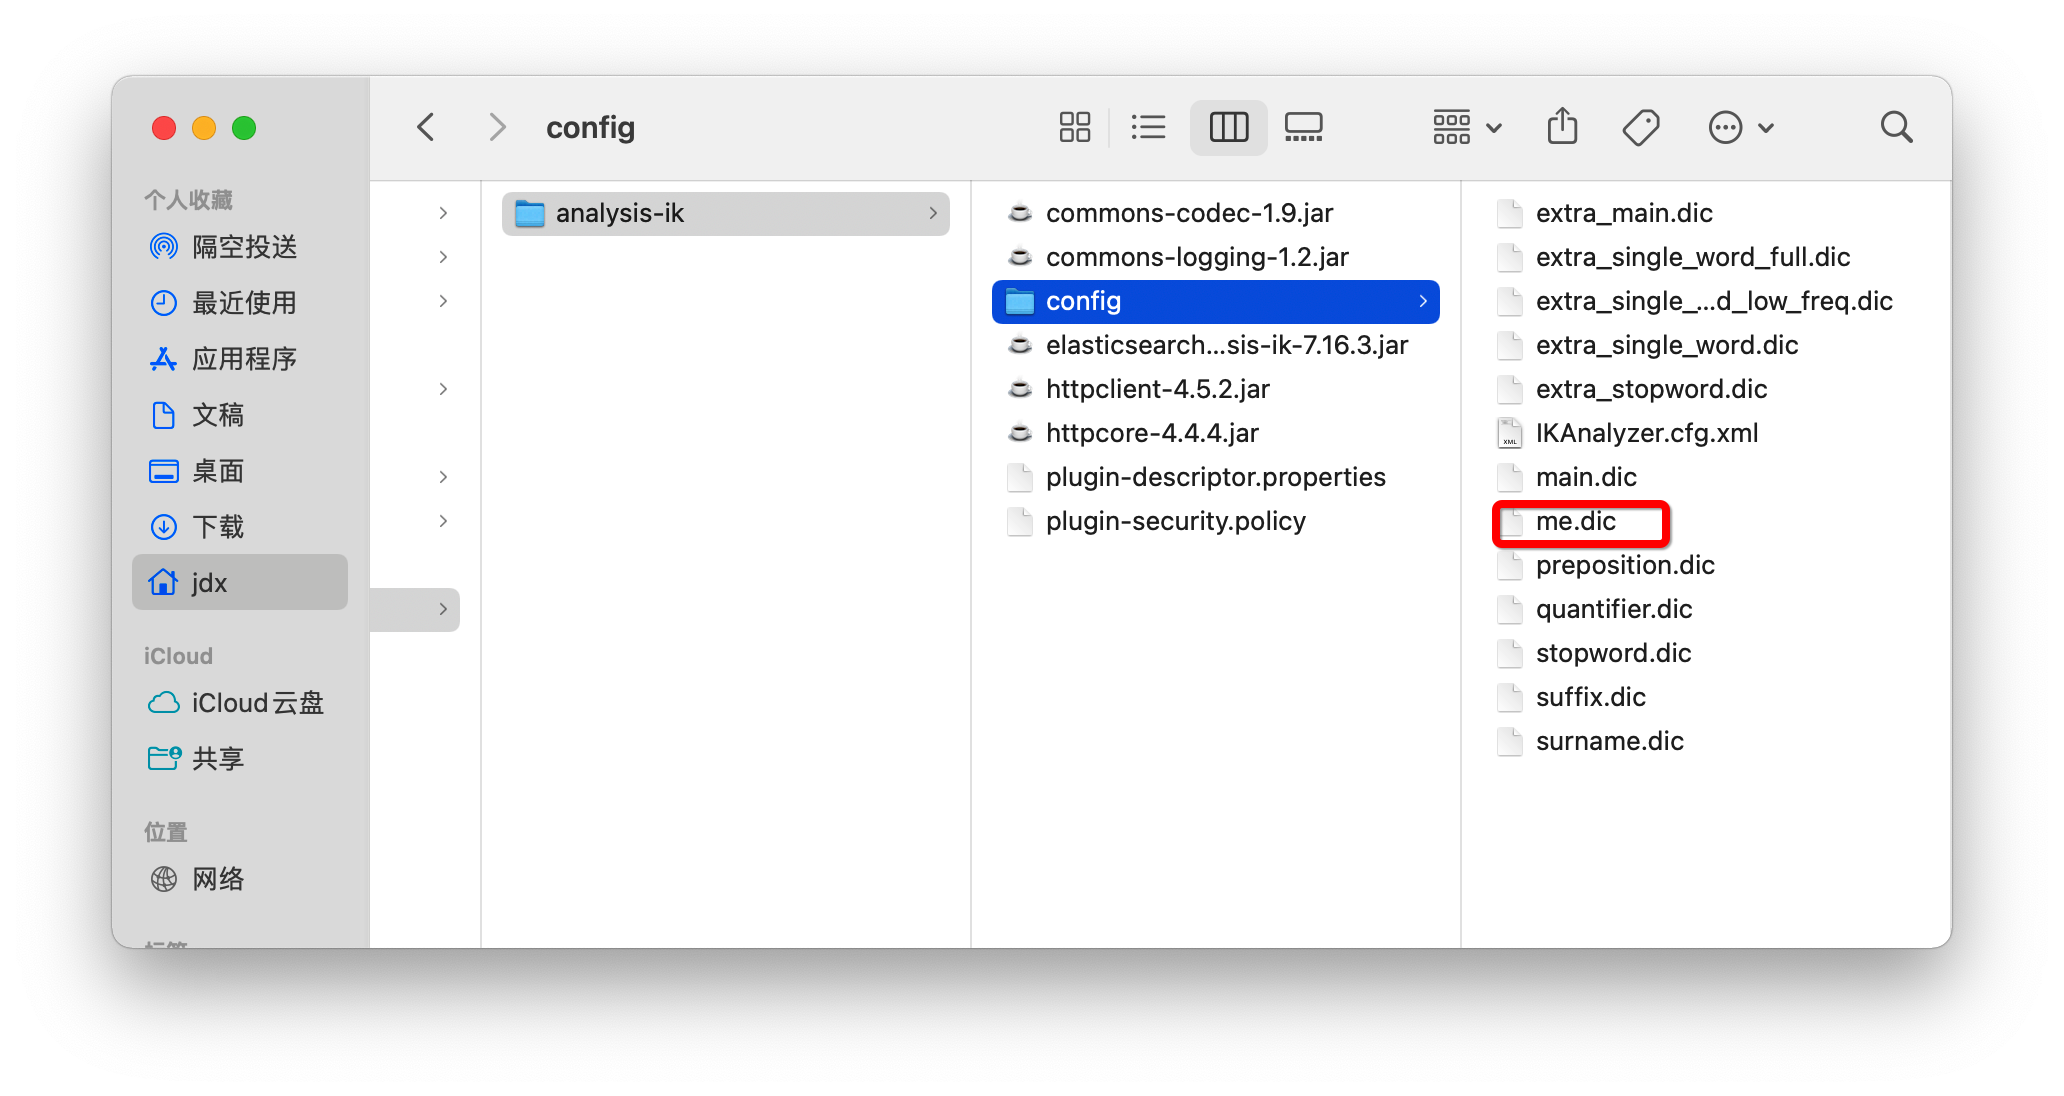The height and width of the screenshot is (1096, 2064).
Task: Open 隔空投送 (AirDrop) in sidebar
Action: point(240,247)
